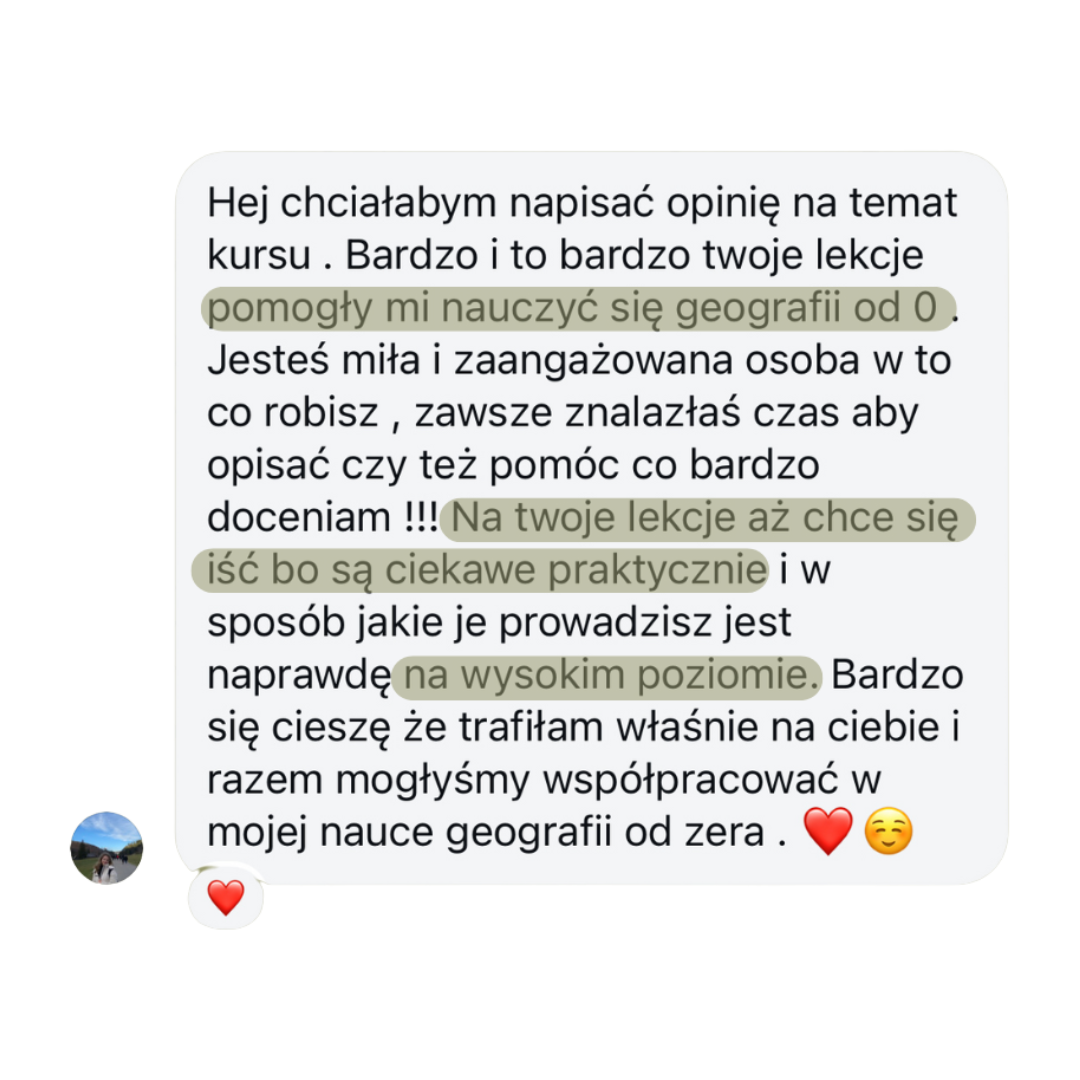Select highlighted text "Na twoje lekcje aż chce się"
This screenshot has height=1080, width=1080.
point(705,518)
